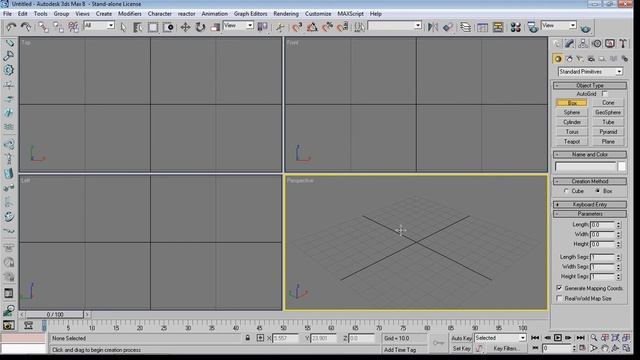Click the Pyramid primitive button
The height and width of the screenshot is (360, 640).
(x=608, y=132)
